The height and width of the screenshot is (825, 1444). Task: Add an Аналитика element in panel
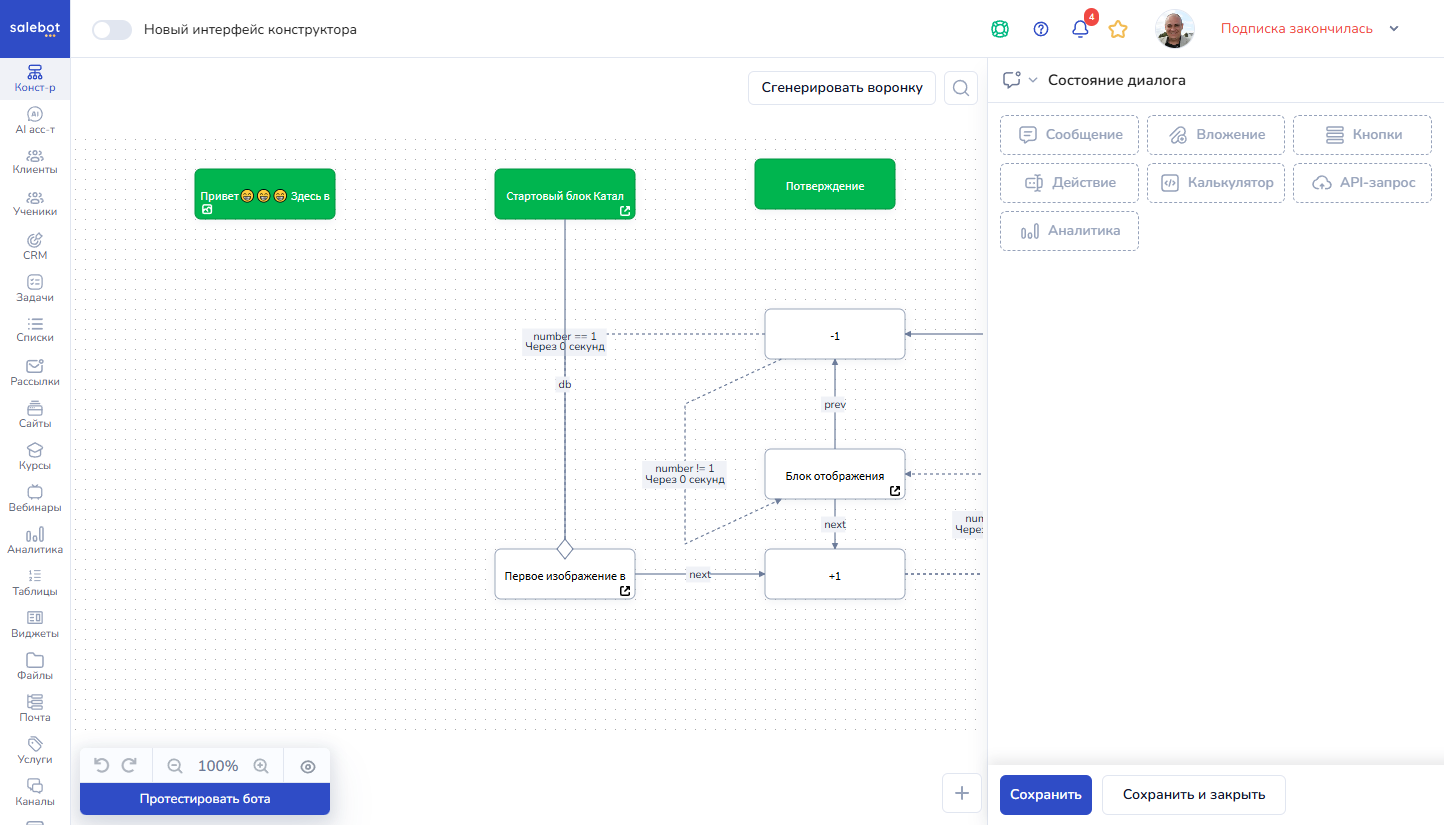[x=1069, y=231]
